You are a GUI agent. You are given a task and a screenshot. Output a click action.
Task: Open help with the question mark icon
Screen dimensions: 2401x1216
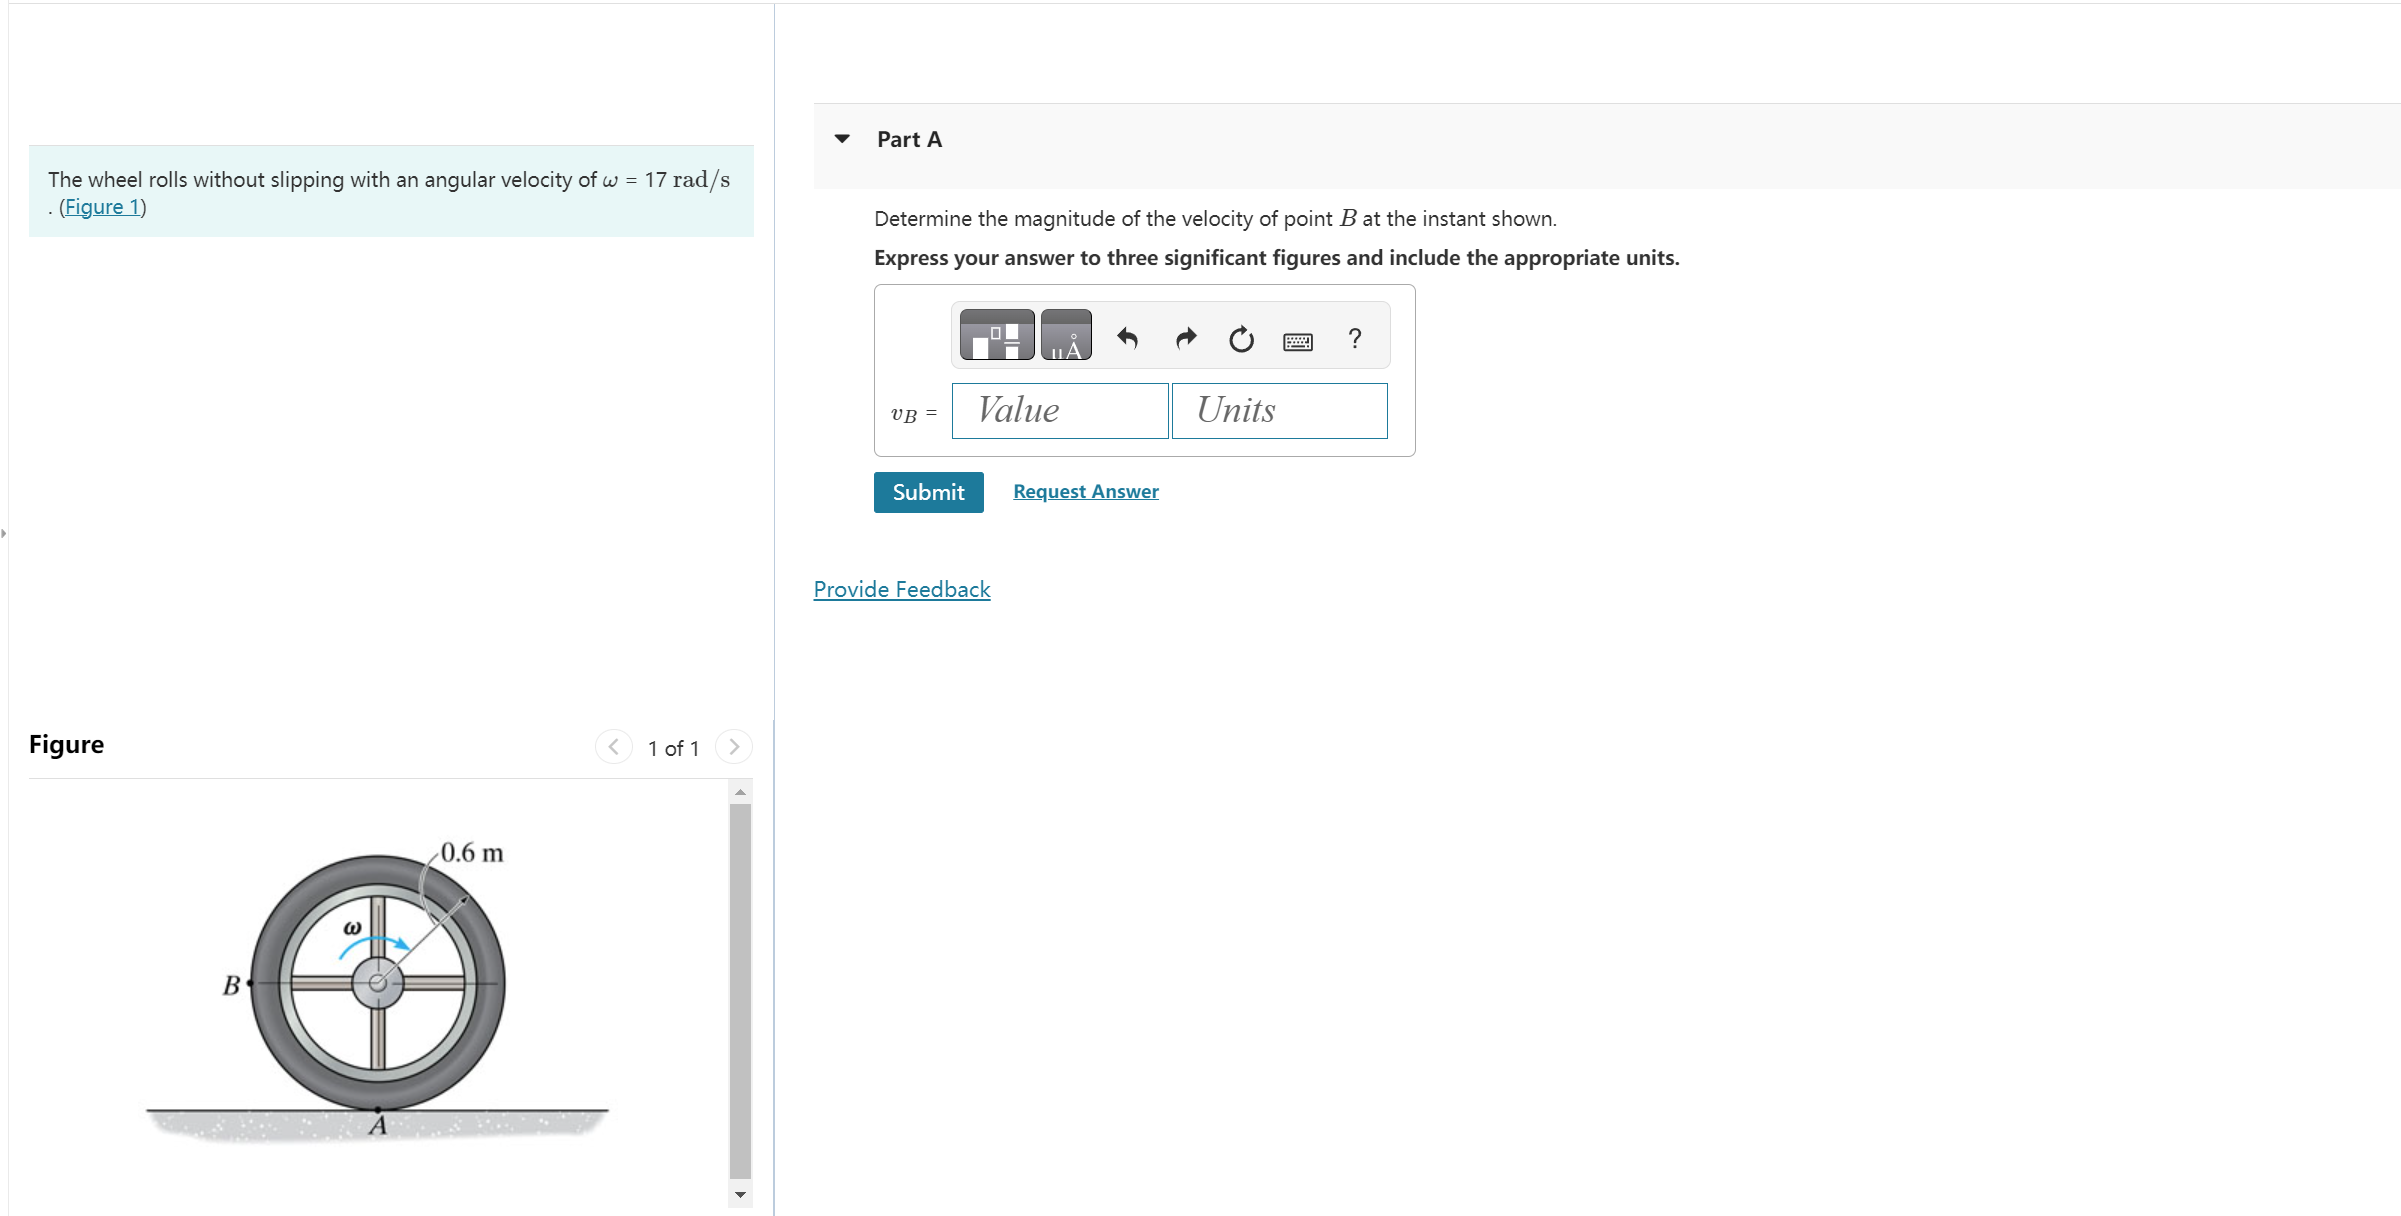pyautogui.click(x=1355, y=338)
